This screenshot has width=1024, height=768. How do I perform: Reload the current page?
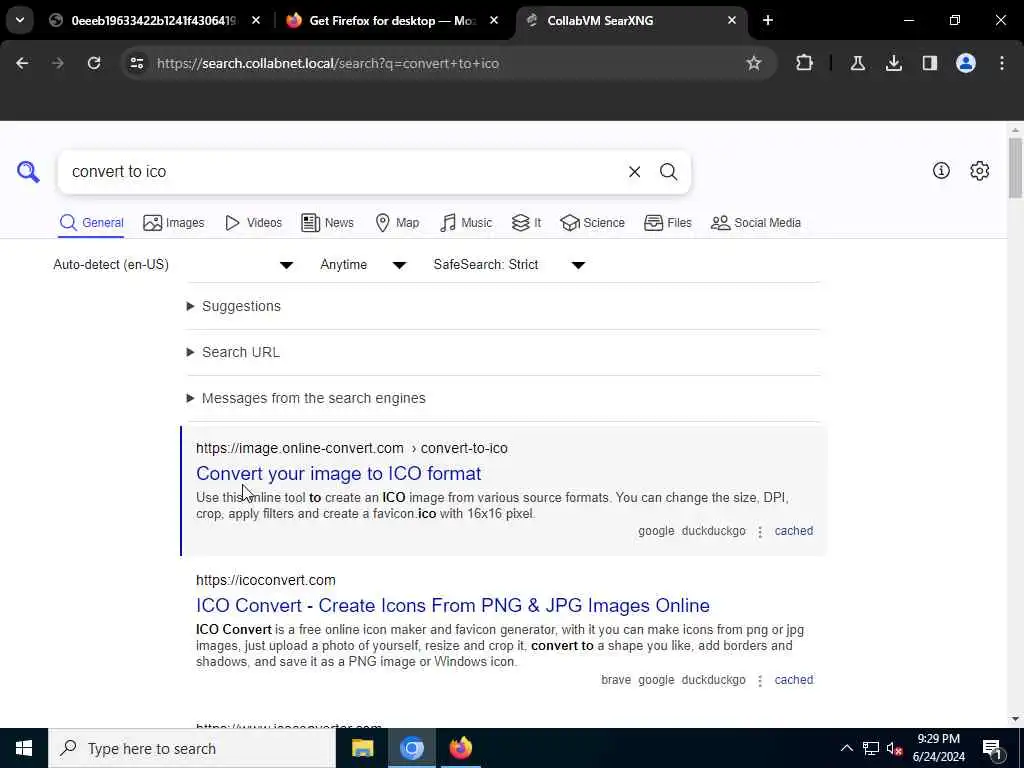[94, 63]
